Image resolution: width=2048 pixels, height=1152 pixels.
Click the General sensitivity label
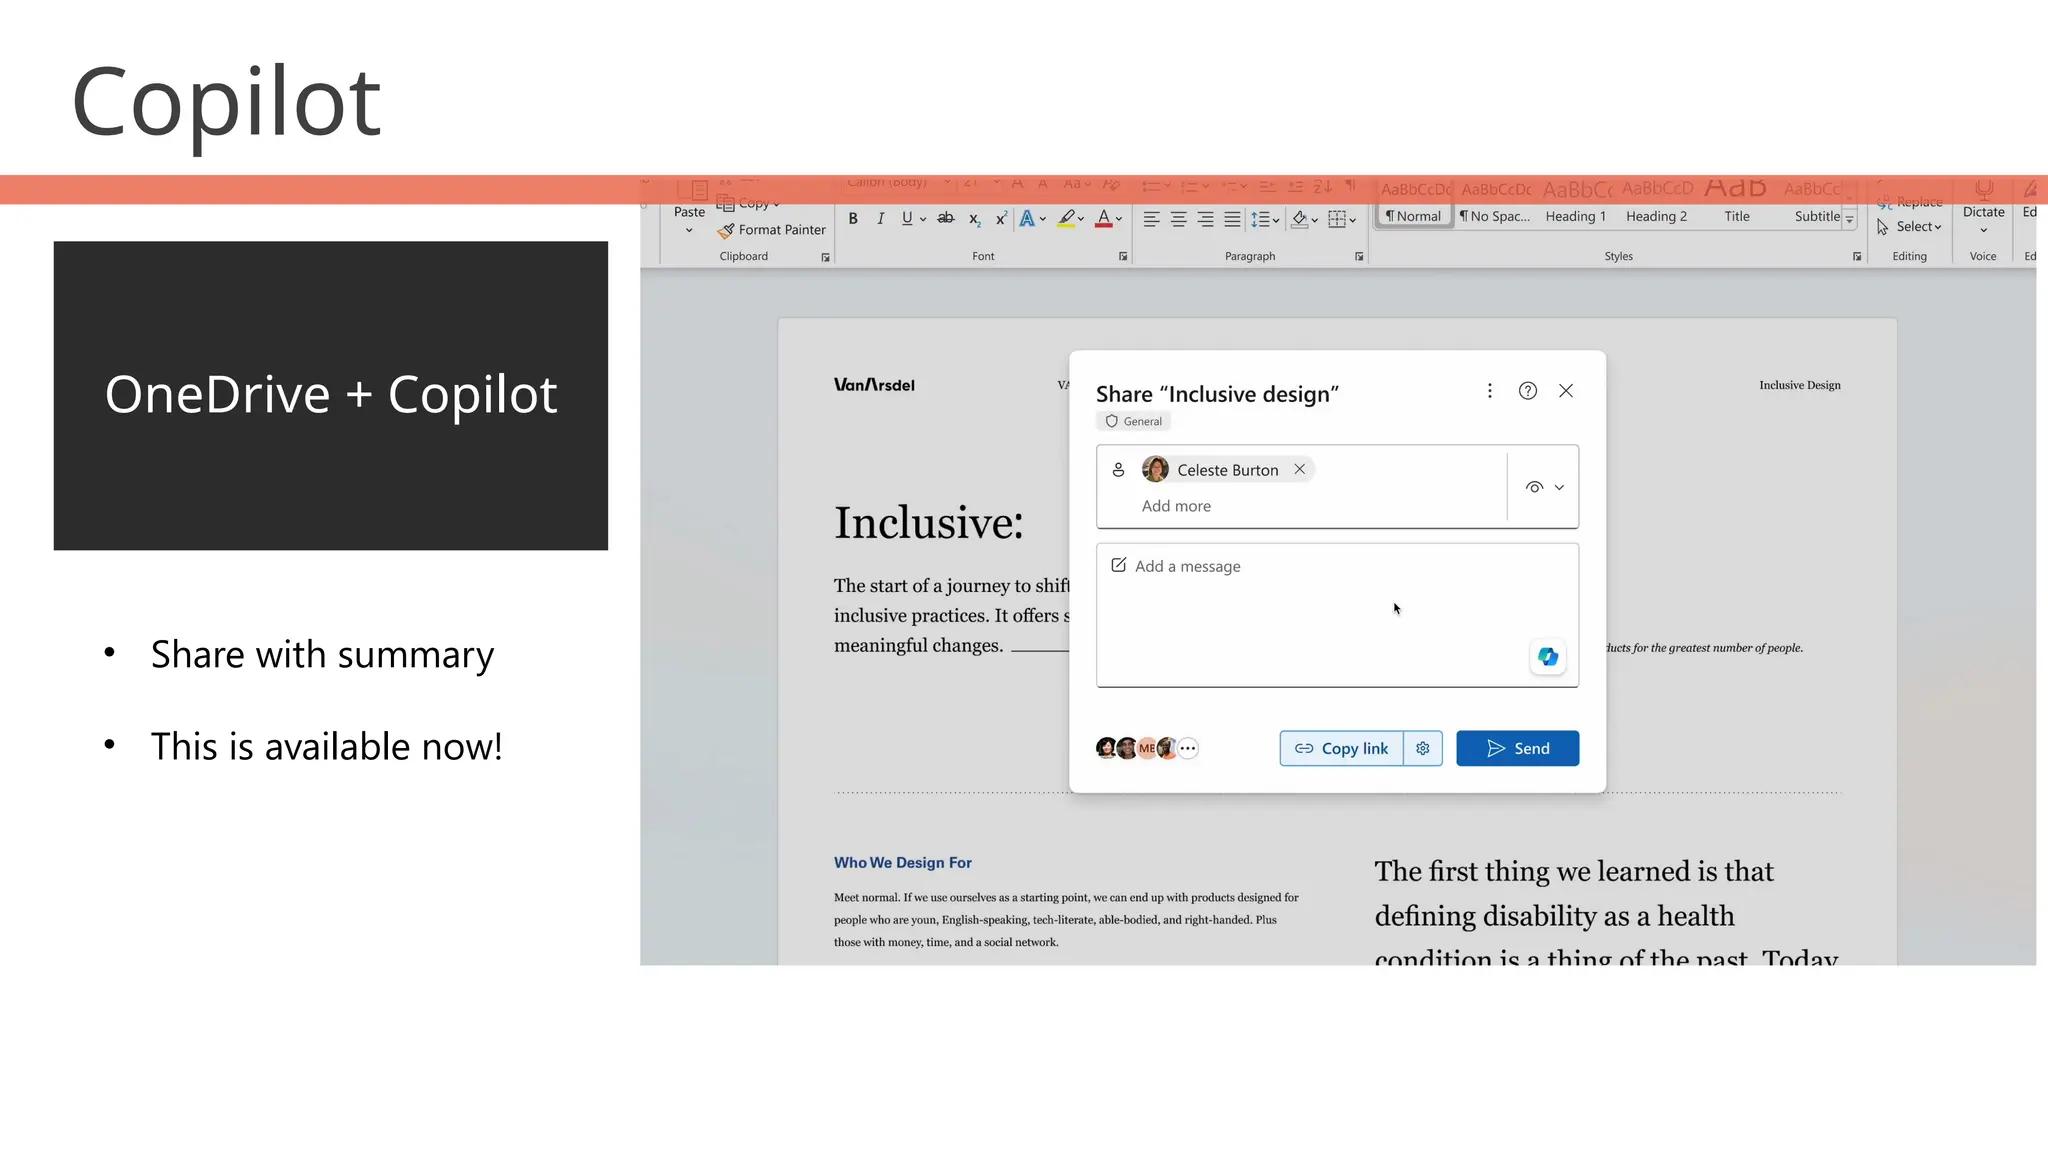coord(1133,421)
